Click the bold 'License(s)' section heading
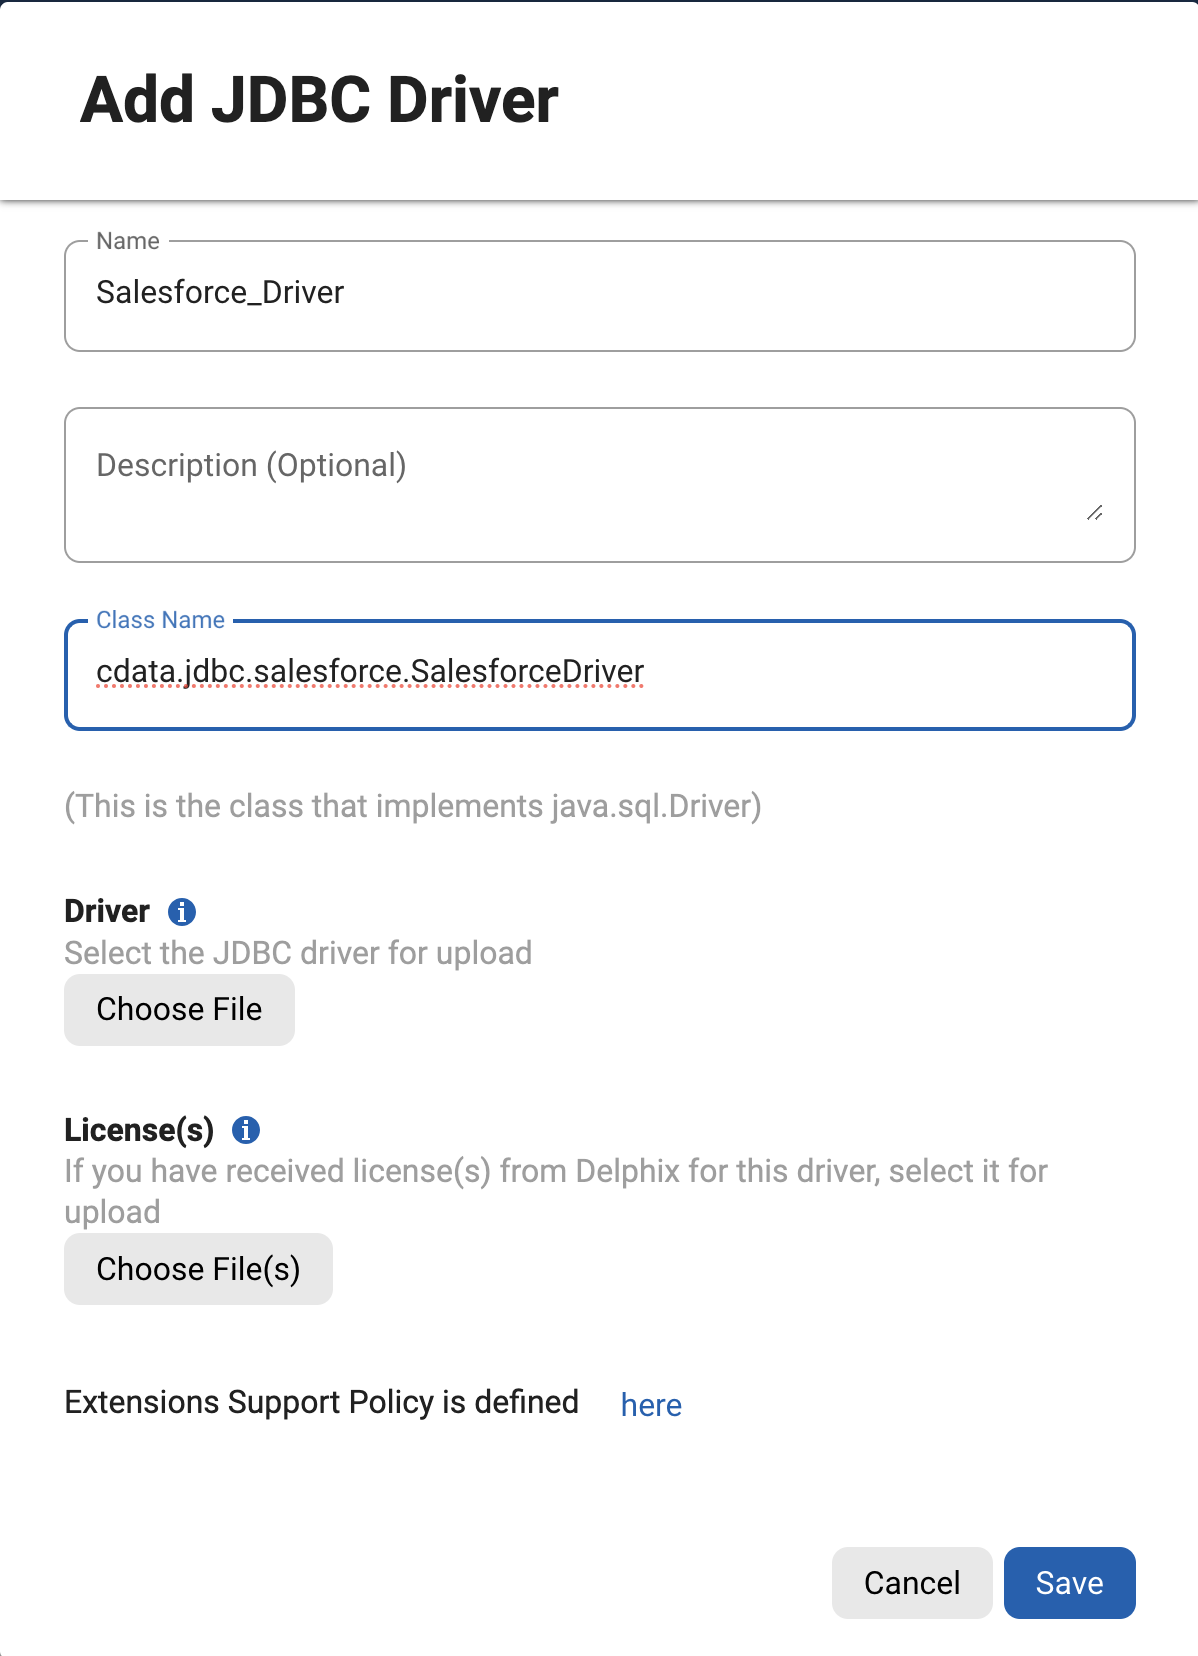This screenshot has width=1198, height=1656. (x=139, y=1130)
